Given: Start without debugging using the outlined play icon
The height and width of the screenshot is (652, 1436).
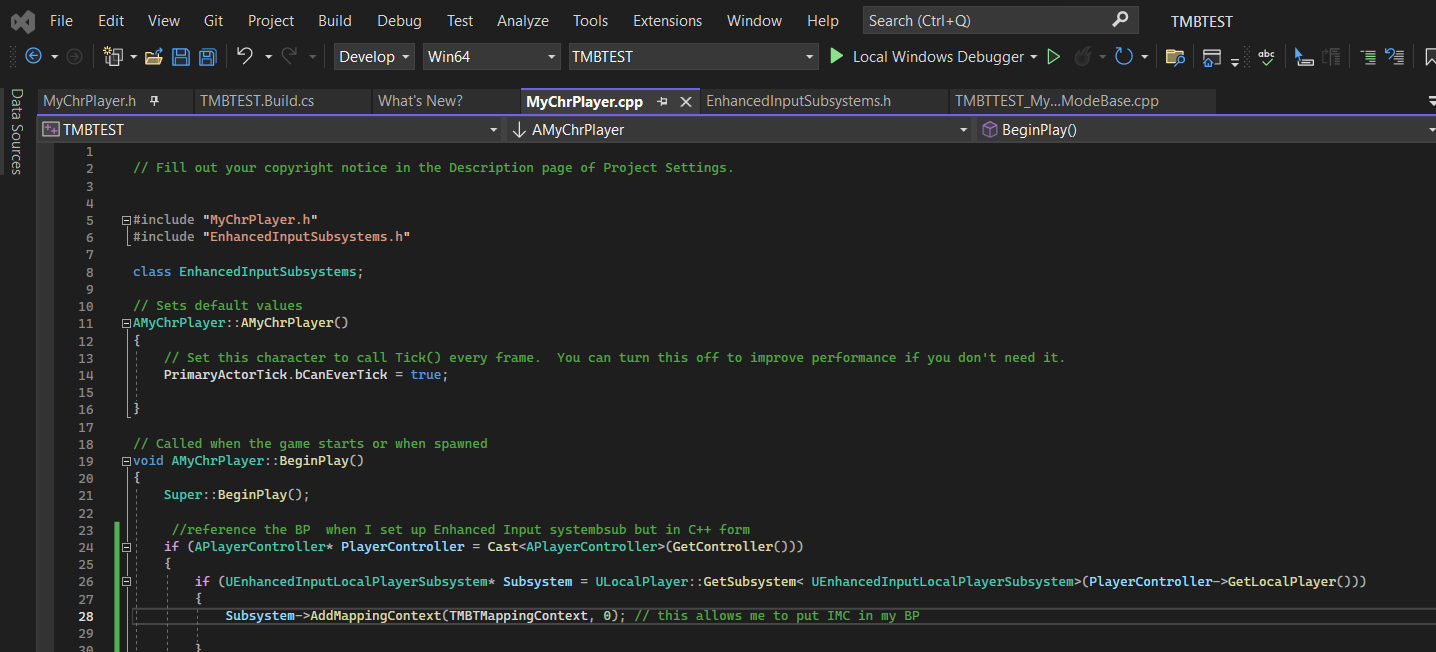Looking at the screenshot, I should pos(1053,57).
